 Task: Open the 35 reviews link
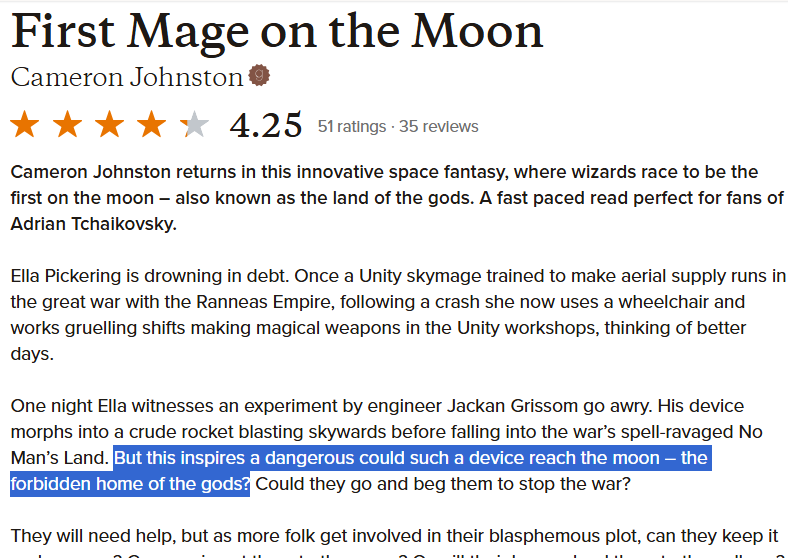(439, 126)
